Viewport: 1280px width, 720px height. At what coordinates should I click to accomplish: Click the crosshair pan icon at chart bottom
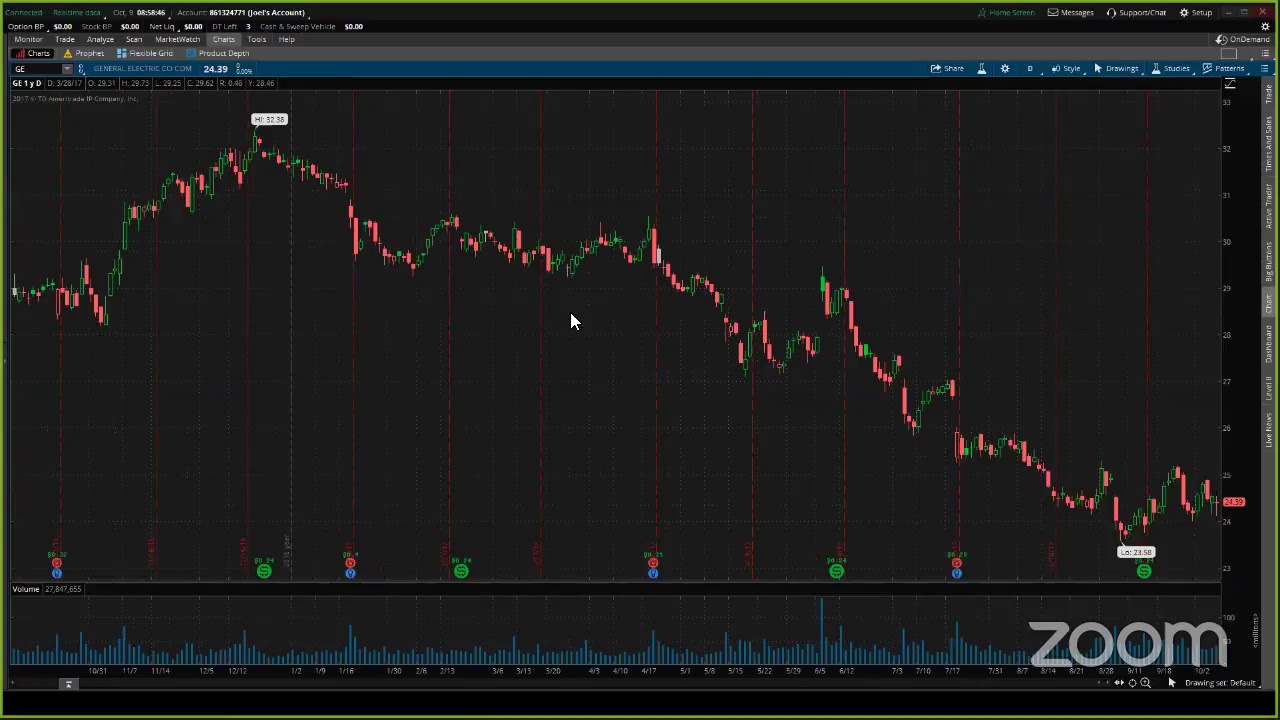point(1132,683)
